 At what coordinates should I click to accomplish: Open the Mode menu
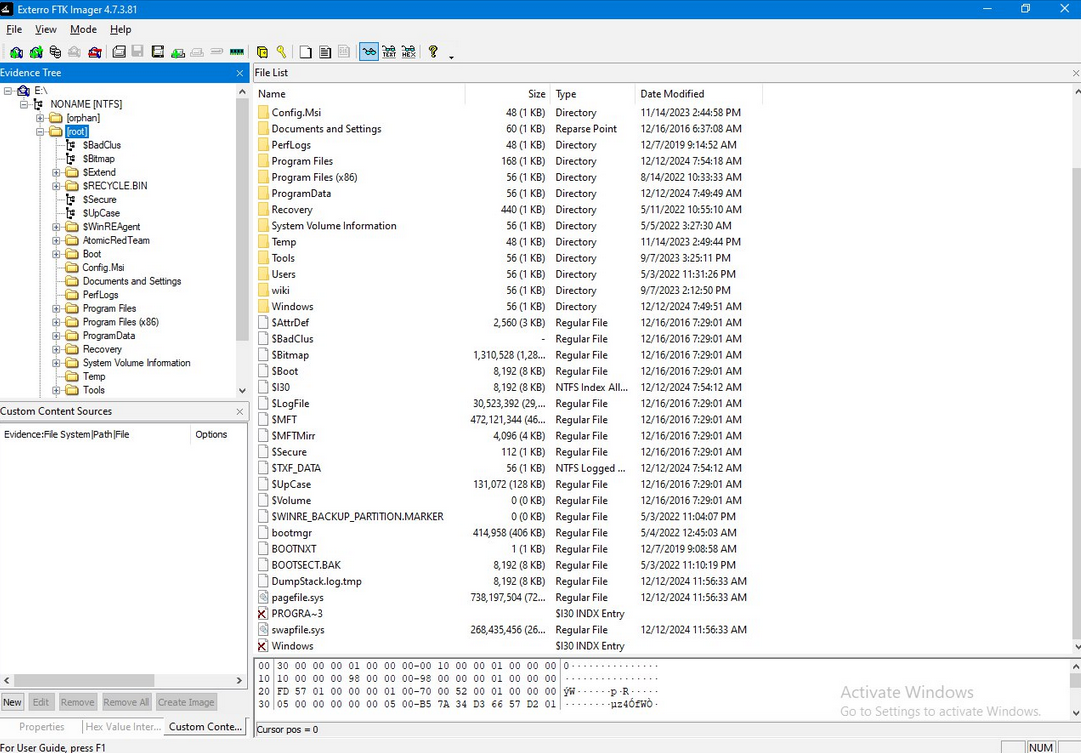pos(83,30)
